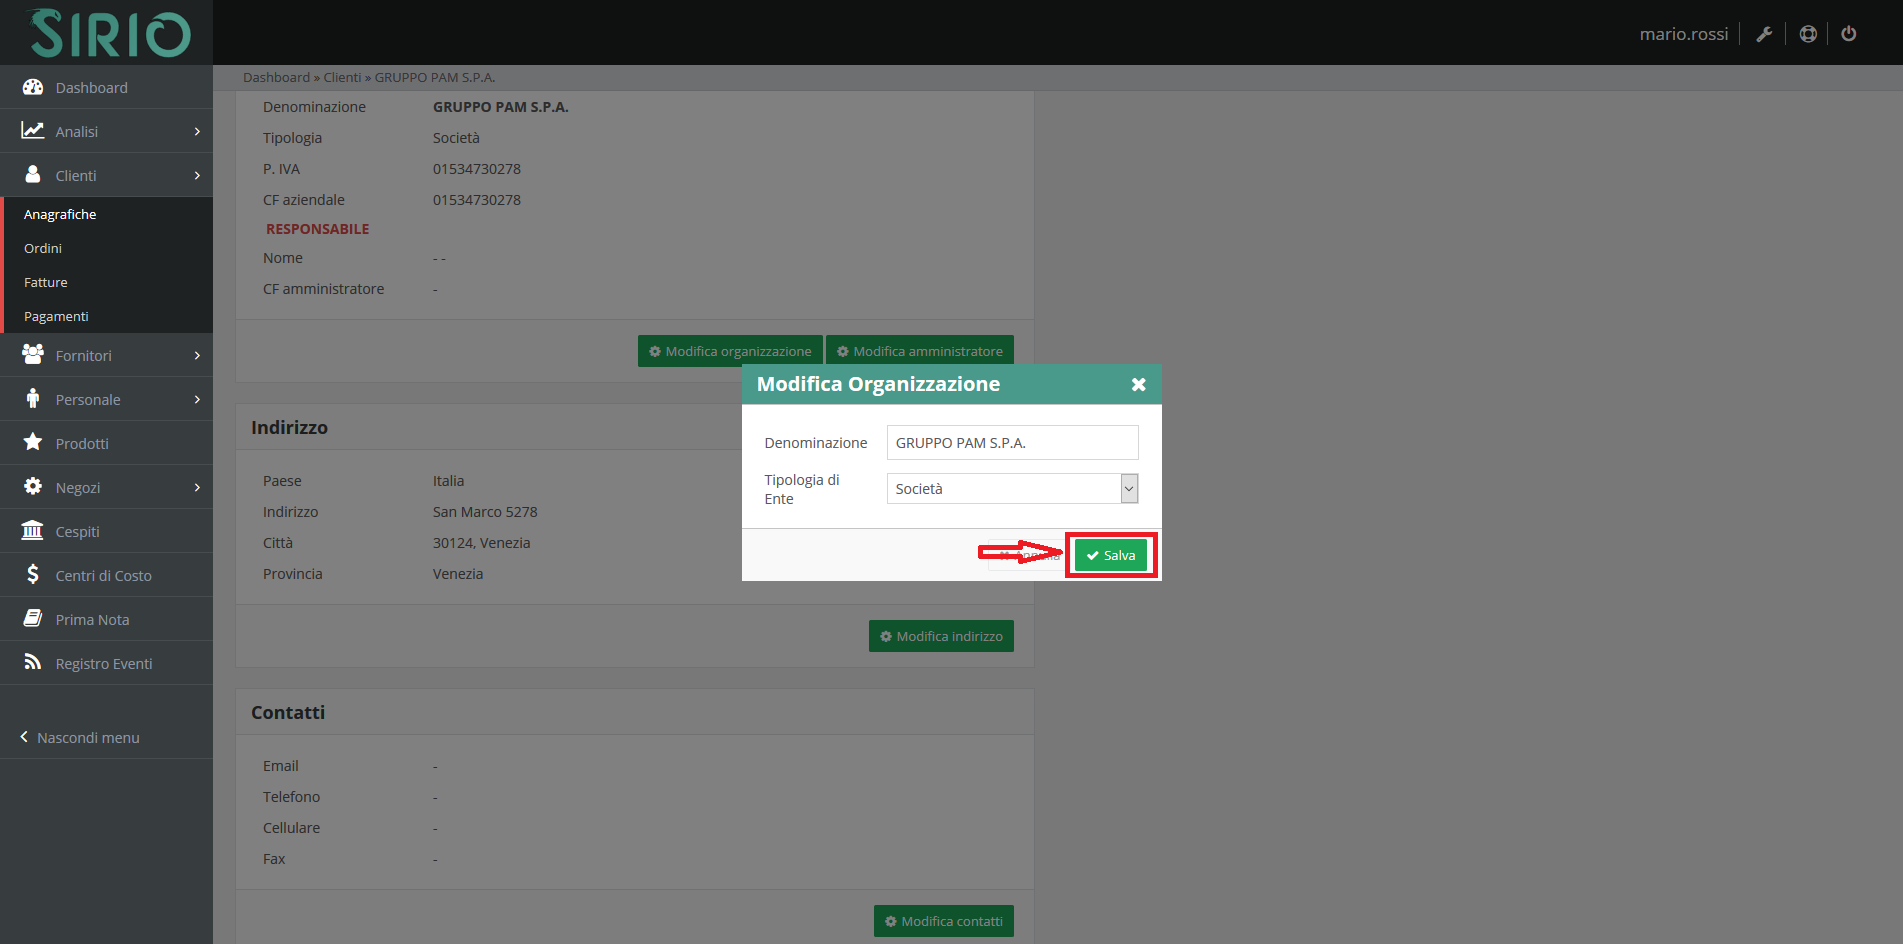This screenshot has width=1903, height=944.
Task: Click the Modifica contatti button
Action: tap(944, 921)
